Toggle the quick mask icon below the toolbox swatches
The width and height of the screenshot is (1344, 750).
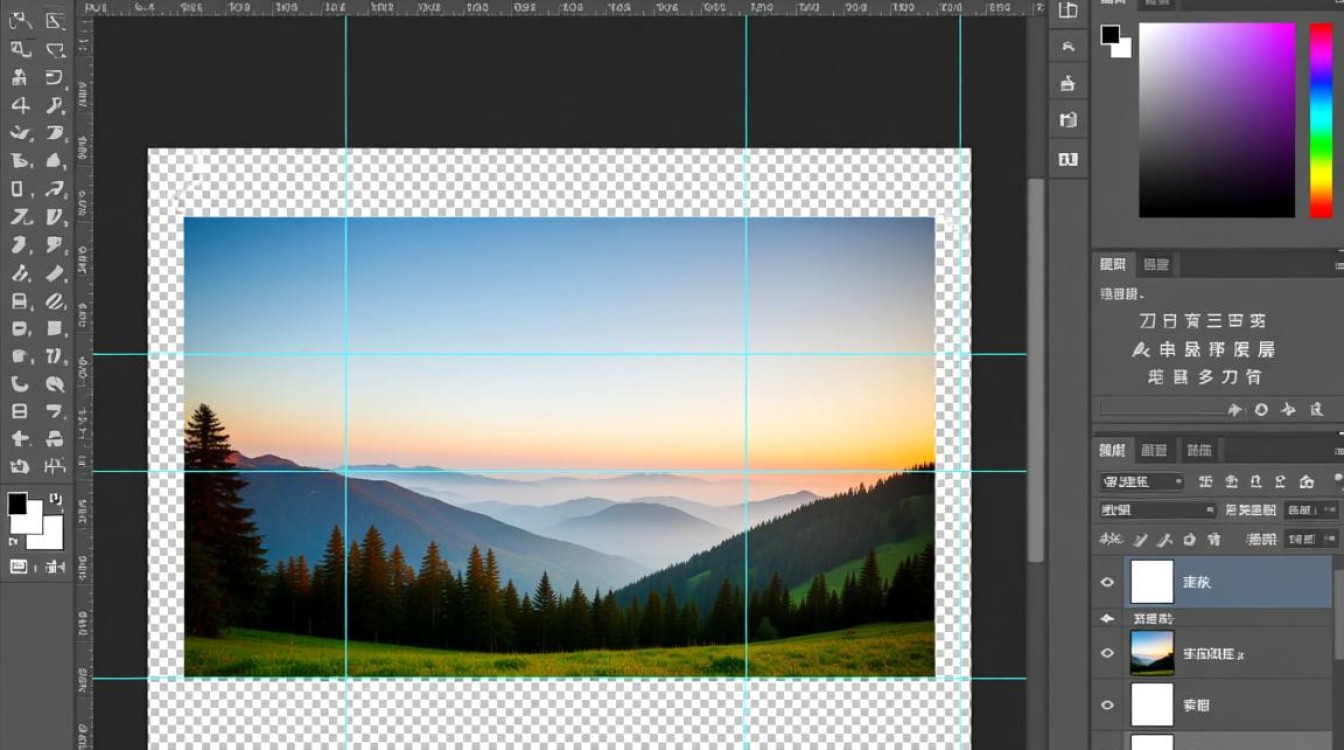click(18, 566)
